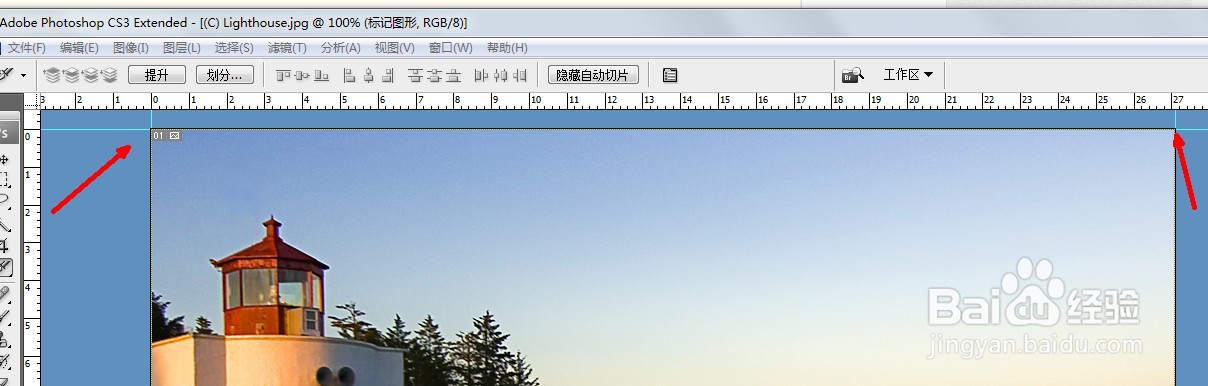Align slices by right edges
Screen dimensions: 1208x386
(x=388, y=75)
